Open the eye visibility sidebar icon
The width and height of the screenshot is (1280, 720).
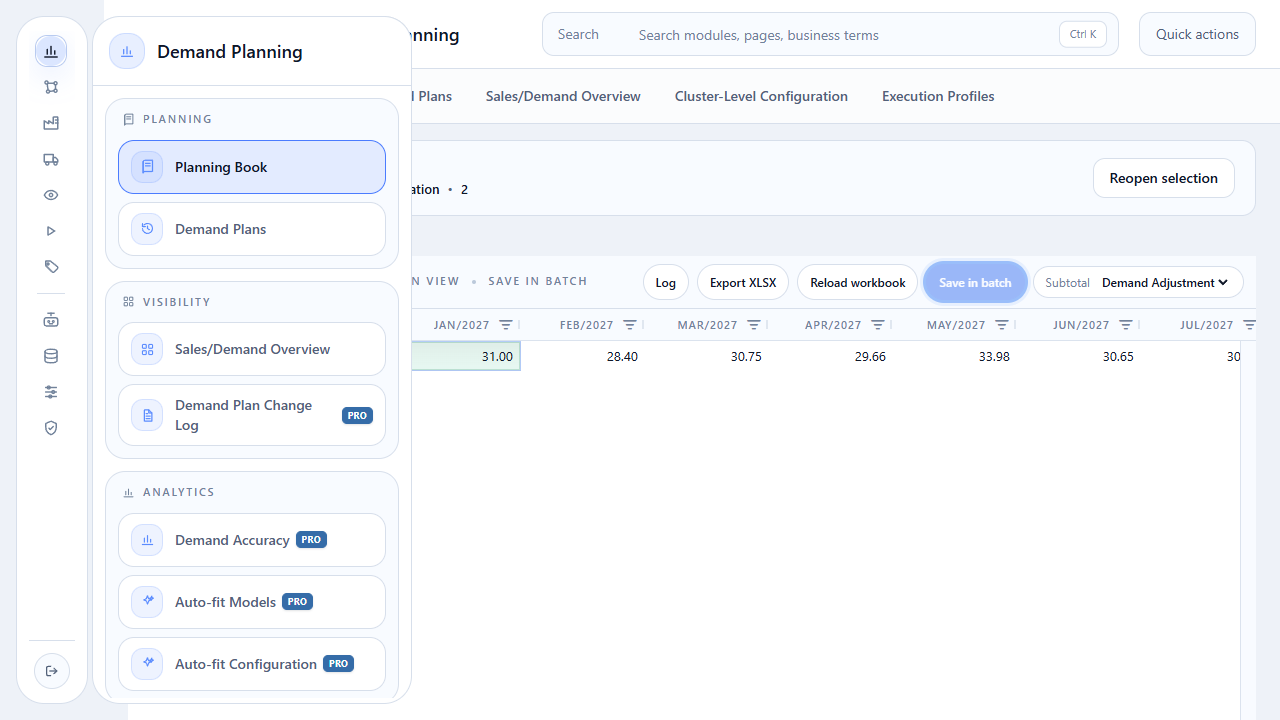tap(51, 195)
